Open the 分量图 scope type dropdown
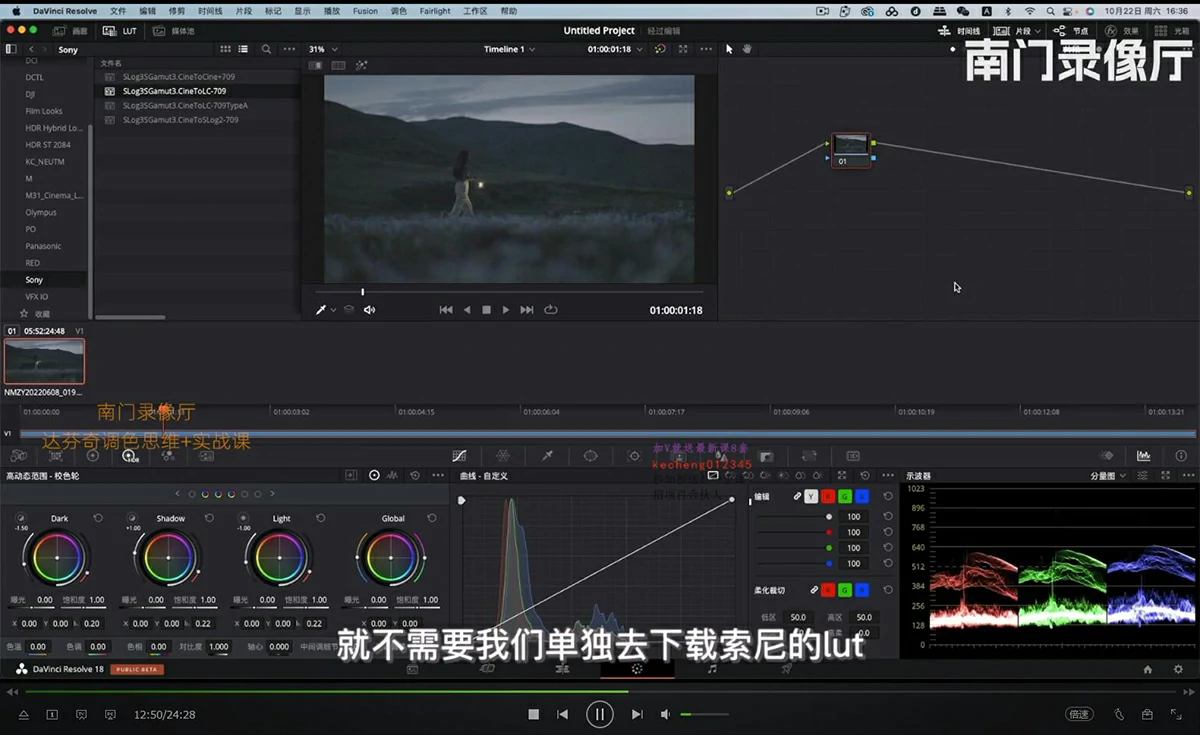 [x=1108, y=476]
